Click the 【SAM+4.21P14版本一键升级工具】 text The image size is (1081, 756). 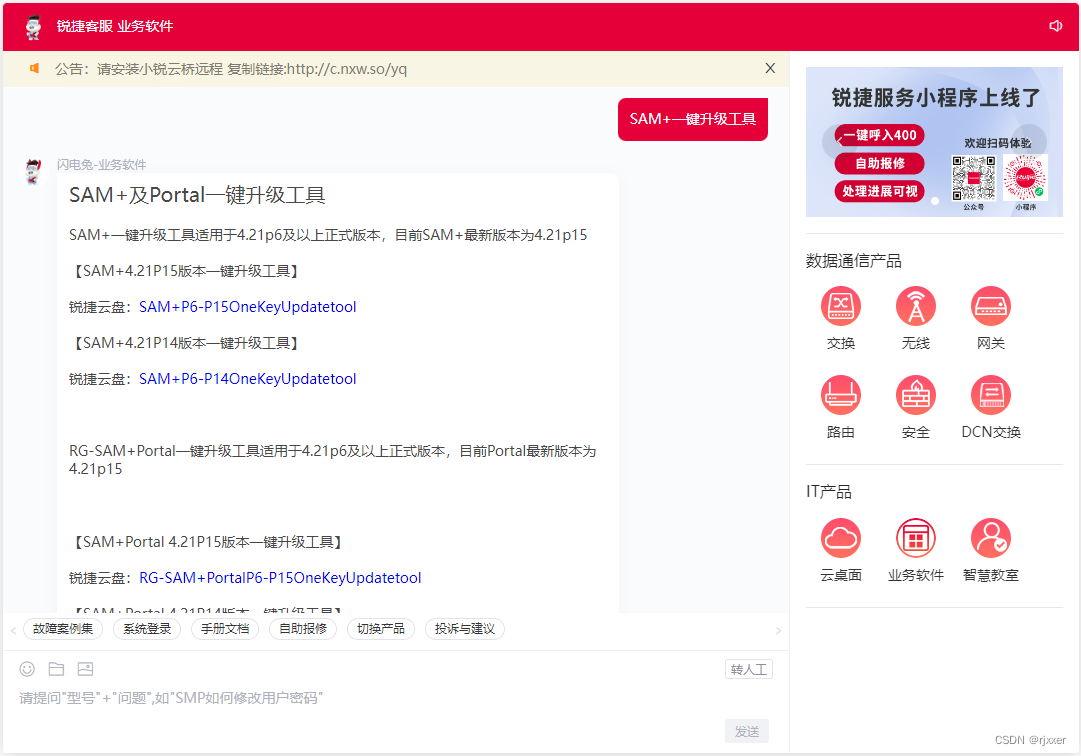[x=186, y=343]
